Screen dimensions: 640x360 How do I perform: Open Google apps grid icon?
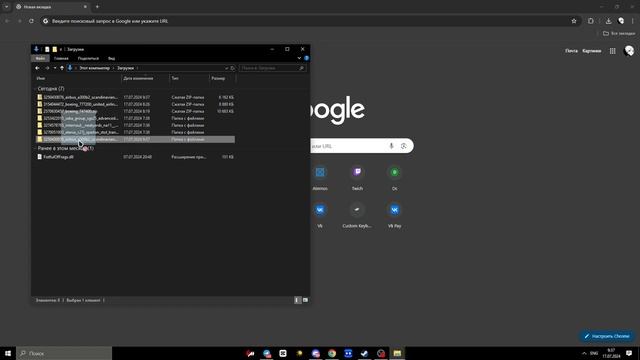point(613,51)
